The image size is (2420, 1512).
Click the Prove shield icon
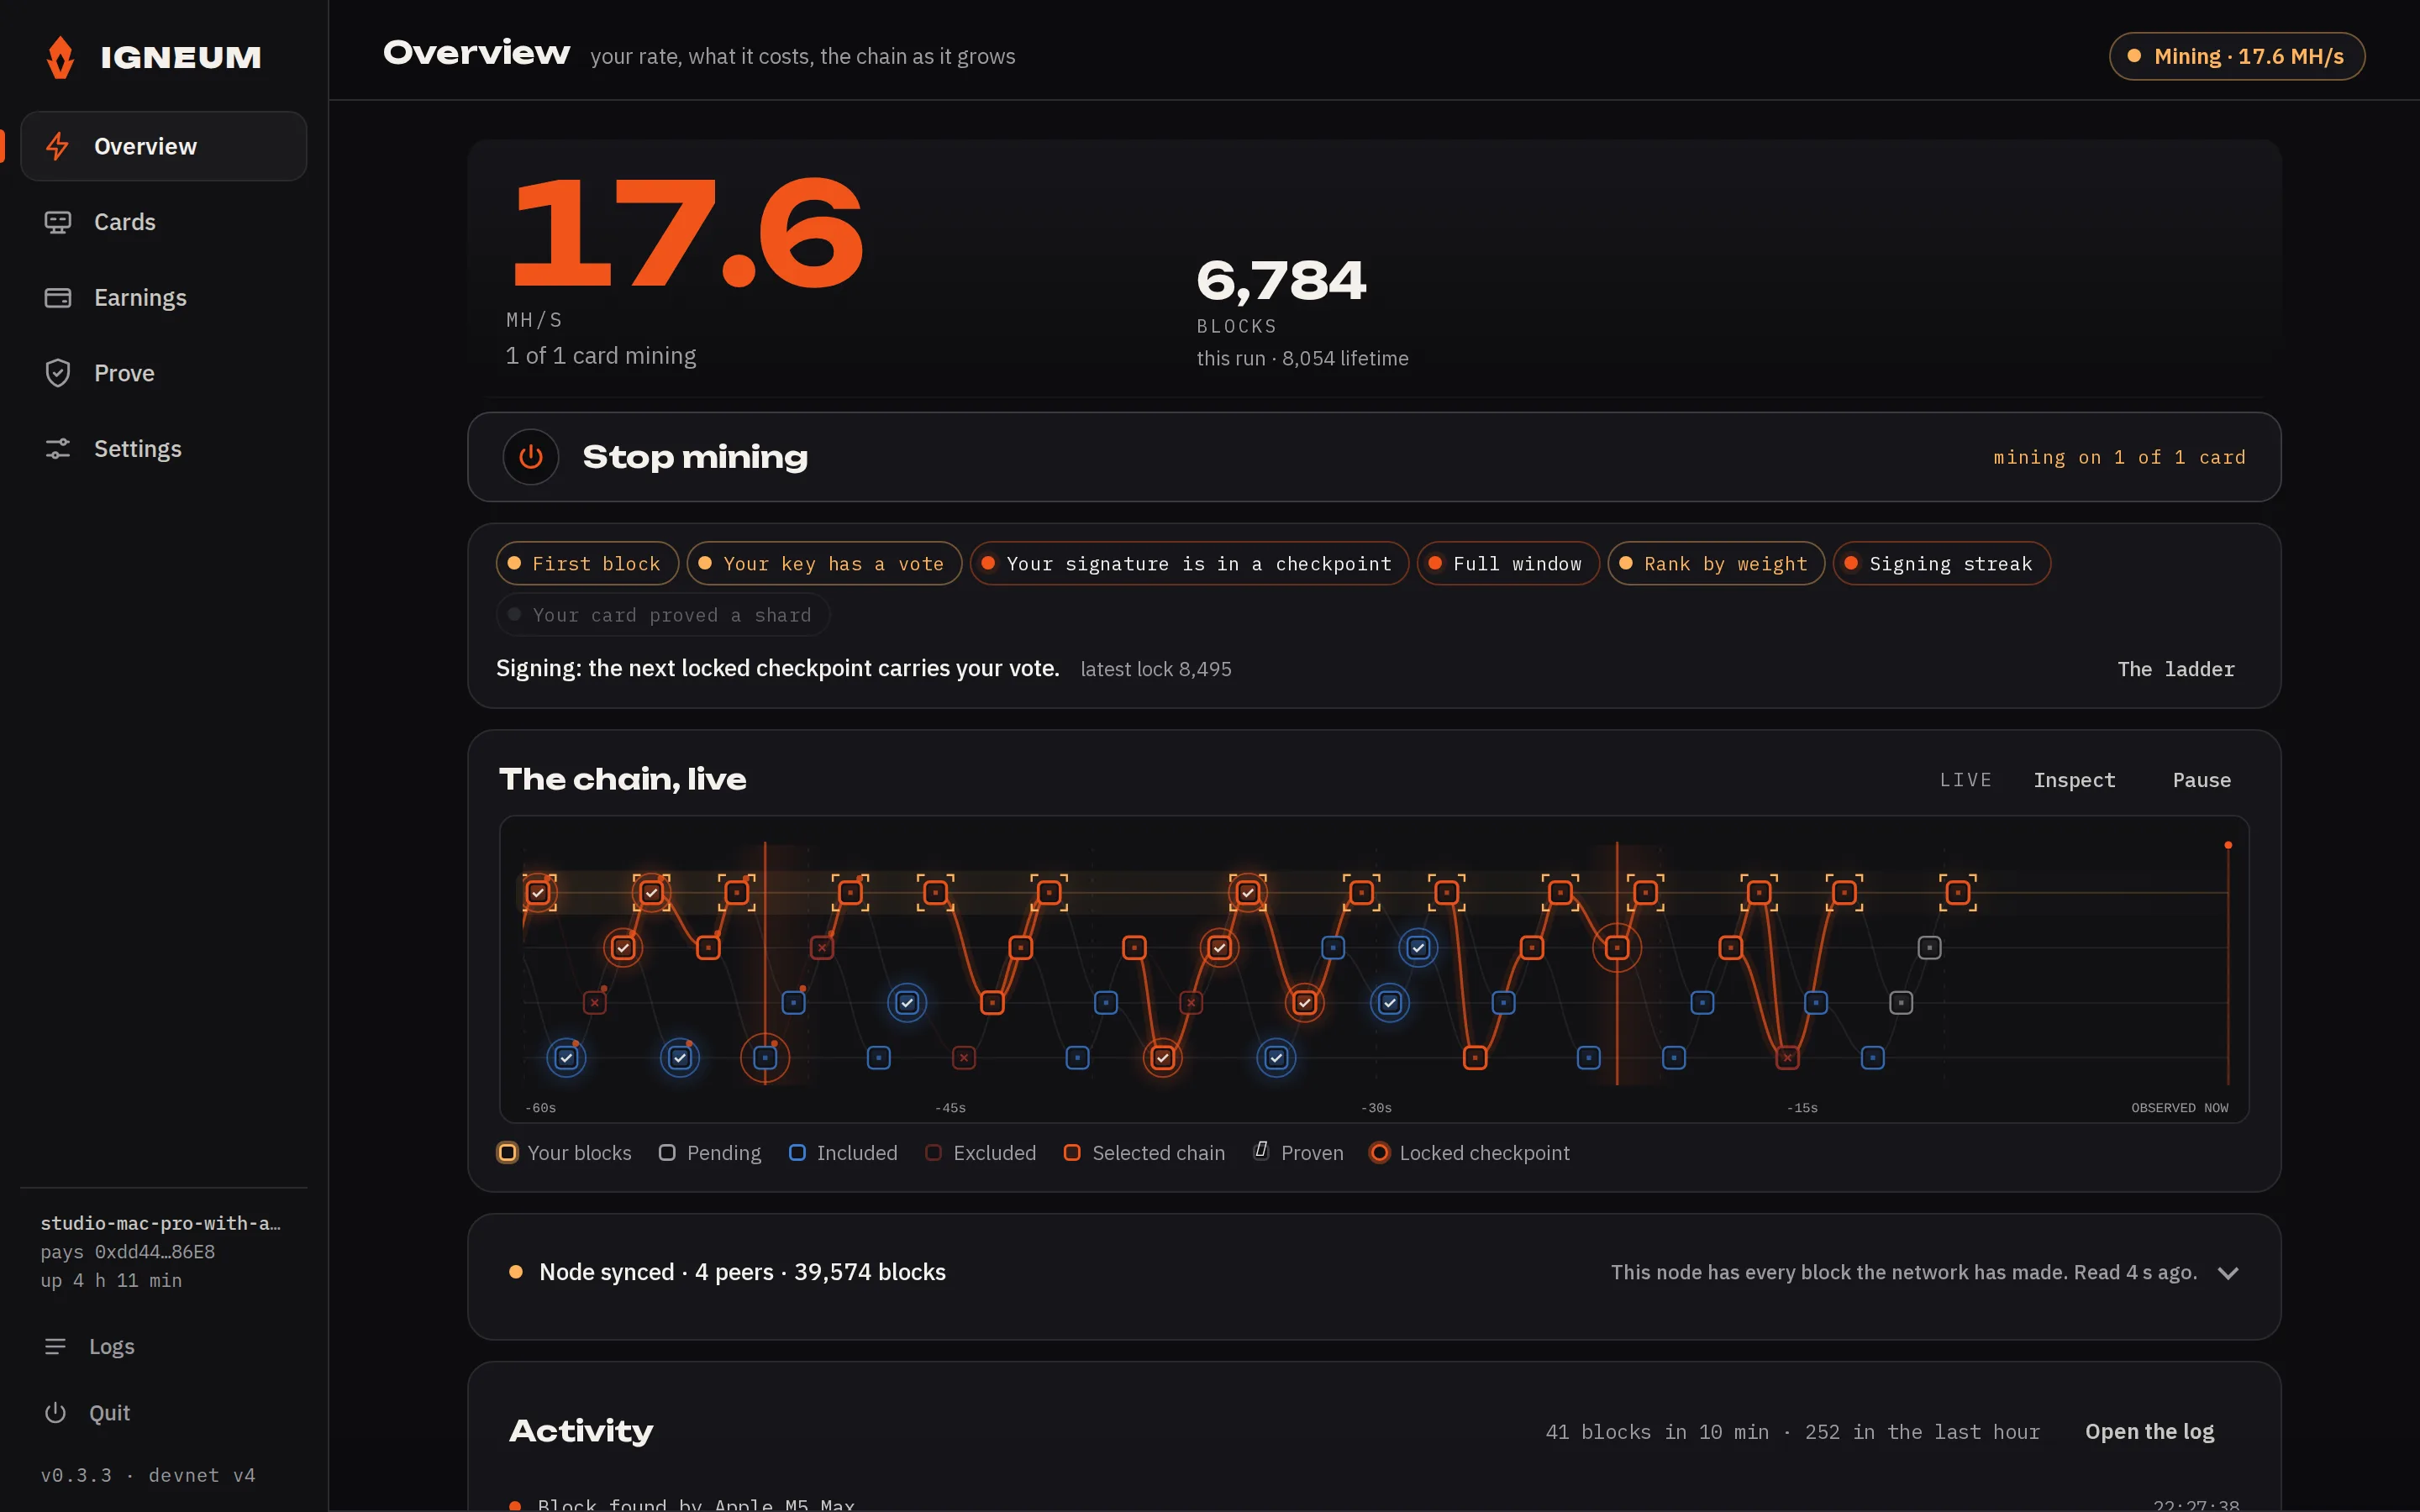click(57, 373)
